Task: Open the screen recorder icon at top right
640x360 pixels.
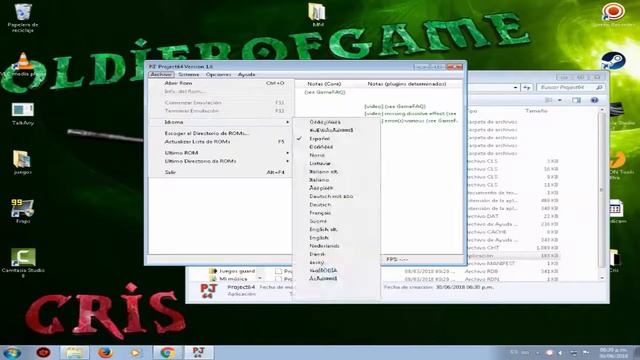Action: click(613, 12)
